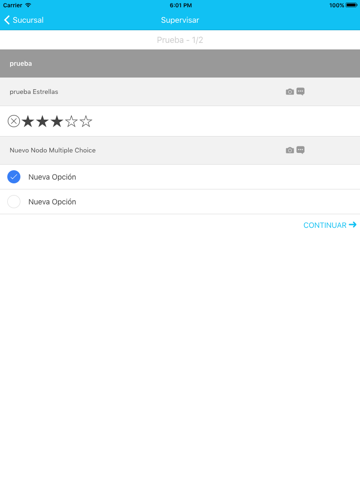This screenshot has height=480, width=360.
Task: Set rating to three stars
Action: coord(57,121)
